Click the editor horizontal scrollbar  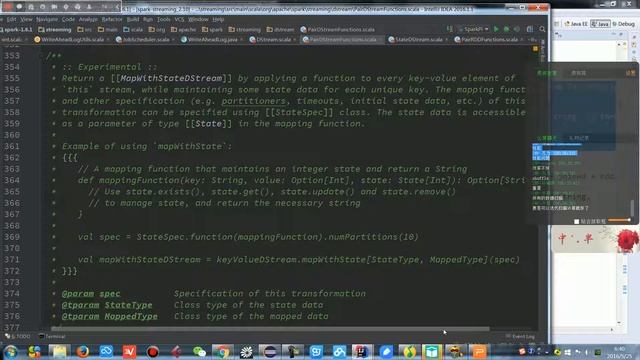[270, 328]
